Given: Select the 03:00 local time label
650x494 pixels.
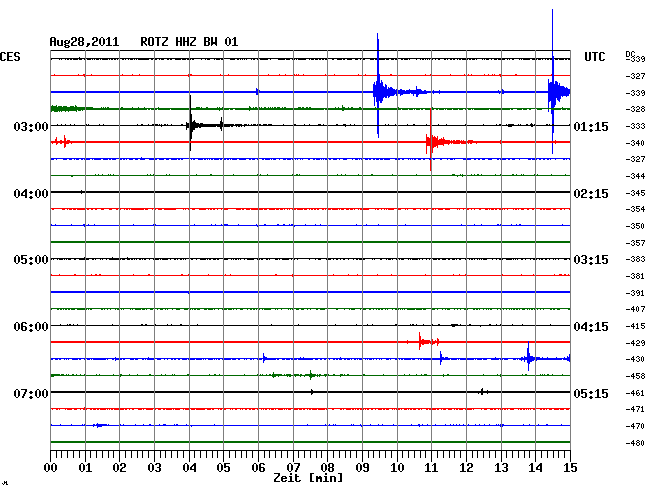Looking at the screenshot, I should coord(31,126).
